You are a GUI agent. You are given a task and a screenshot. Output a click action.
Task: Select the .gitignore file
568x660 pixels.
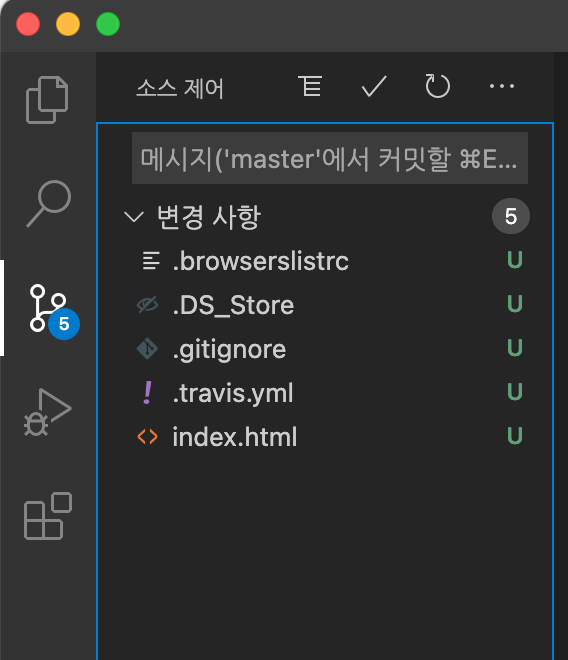pyautogui.click(x=325, y=349)
